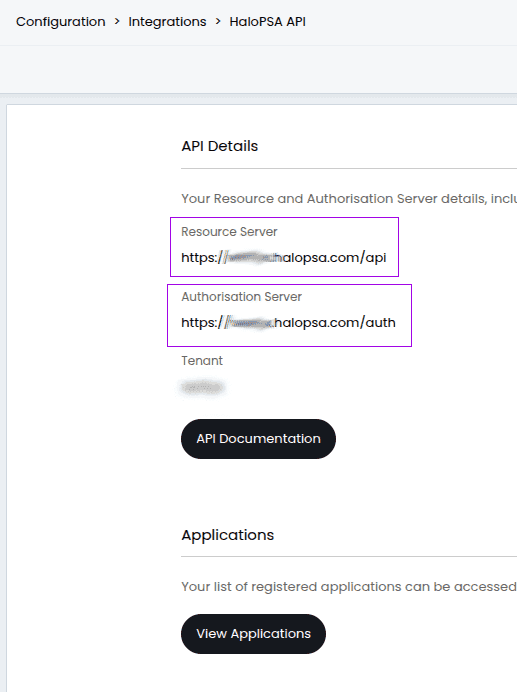Navigate to Integrations breadcrumb link
Screen dimensions: 517x692
[x=167, y=22]
